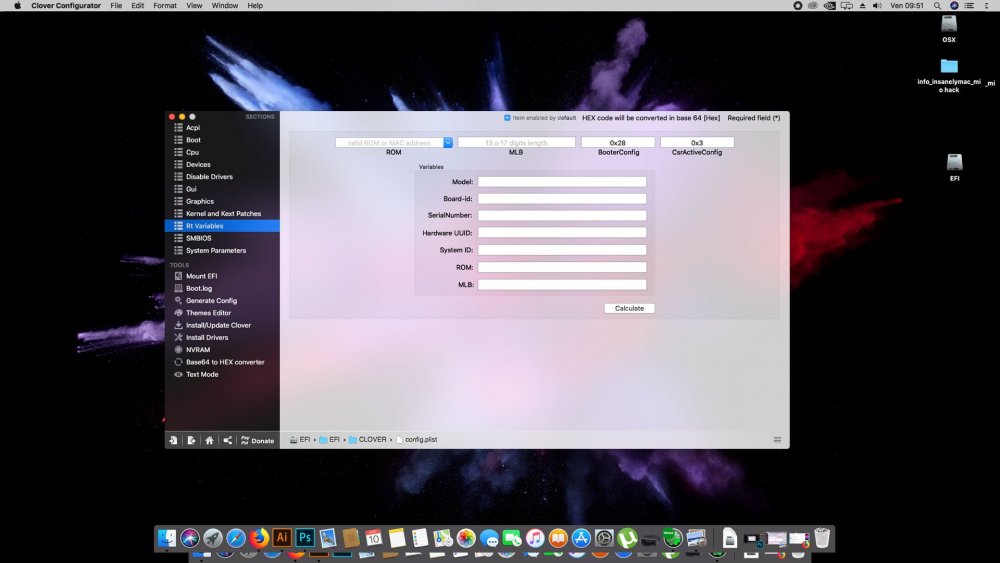Screen dimensions: 1000x563
Task: Open the Format menu
Action: (165, 5)
